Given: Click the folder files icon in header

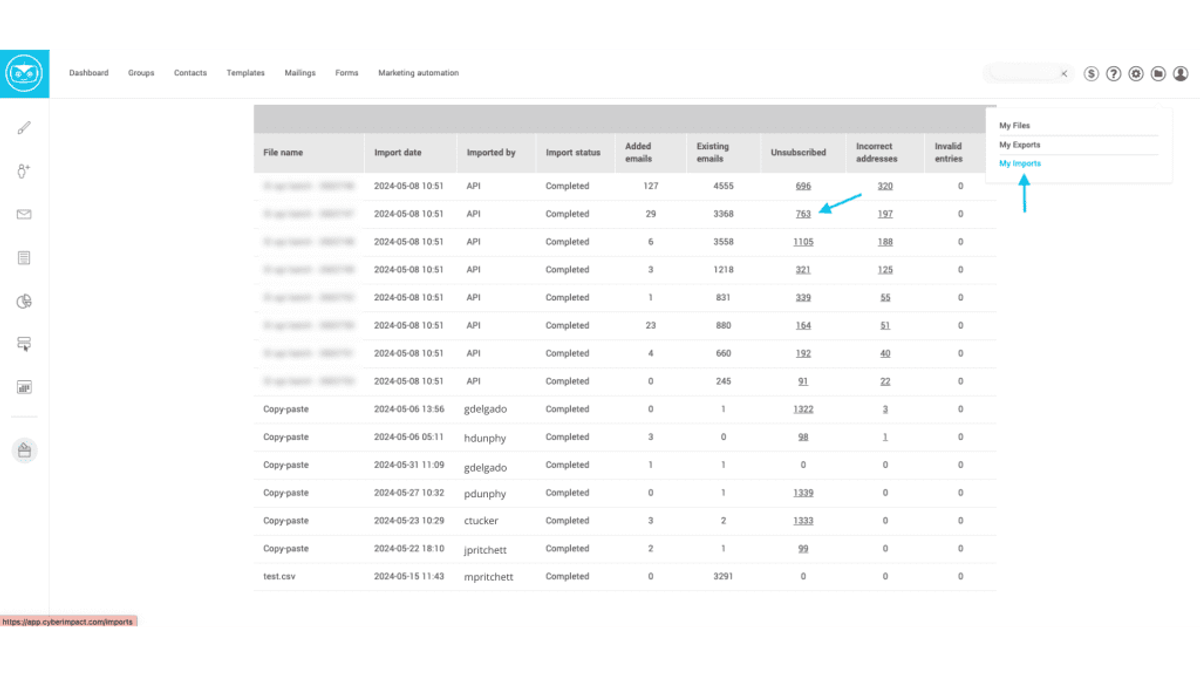Looking at the screenshot, I should coord(1158,74).
